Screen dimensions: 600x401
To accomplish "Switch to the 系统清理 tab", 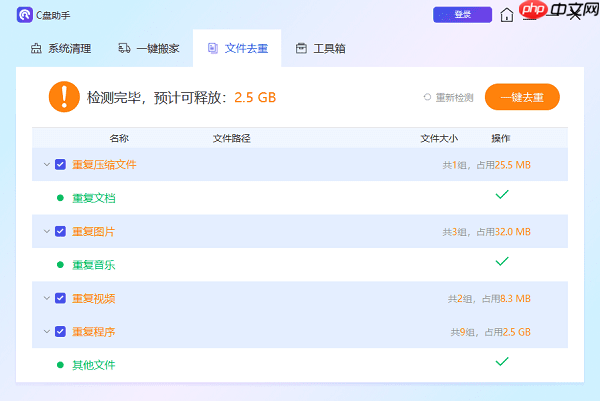I will [64, 48].
